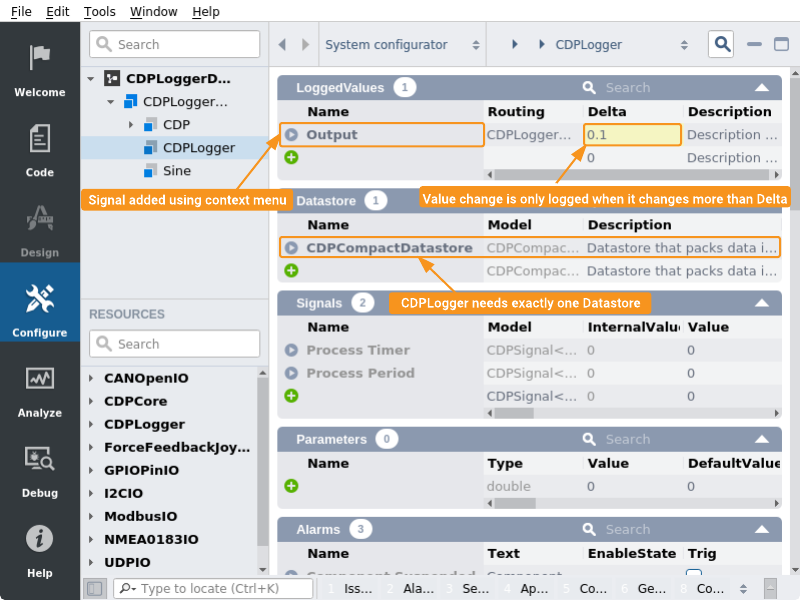Image resolution: width=800 pixels, height=600 pixels.
Task: Open the Welcome mode
Action: (x=40, y=70)
